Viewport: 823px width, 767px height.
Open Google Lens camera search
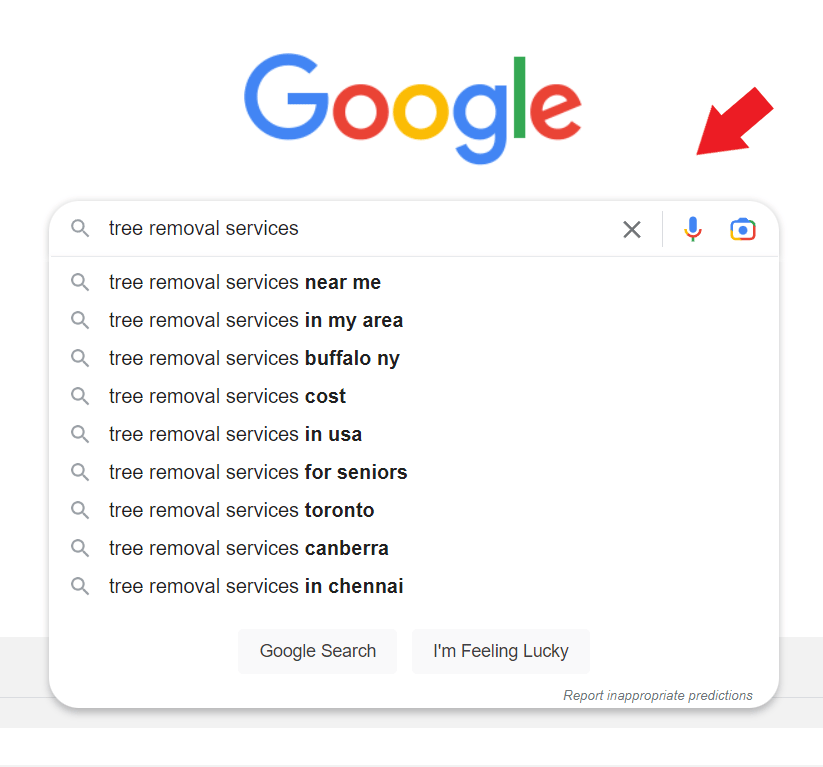[x=743, y=229]
